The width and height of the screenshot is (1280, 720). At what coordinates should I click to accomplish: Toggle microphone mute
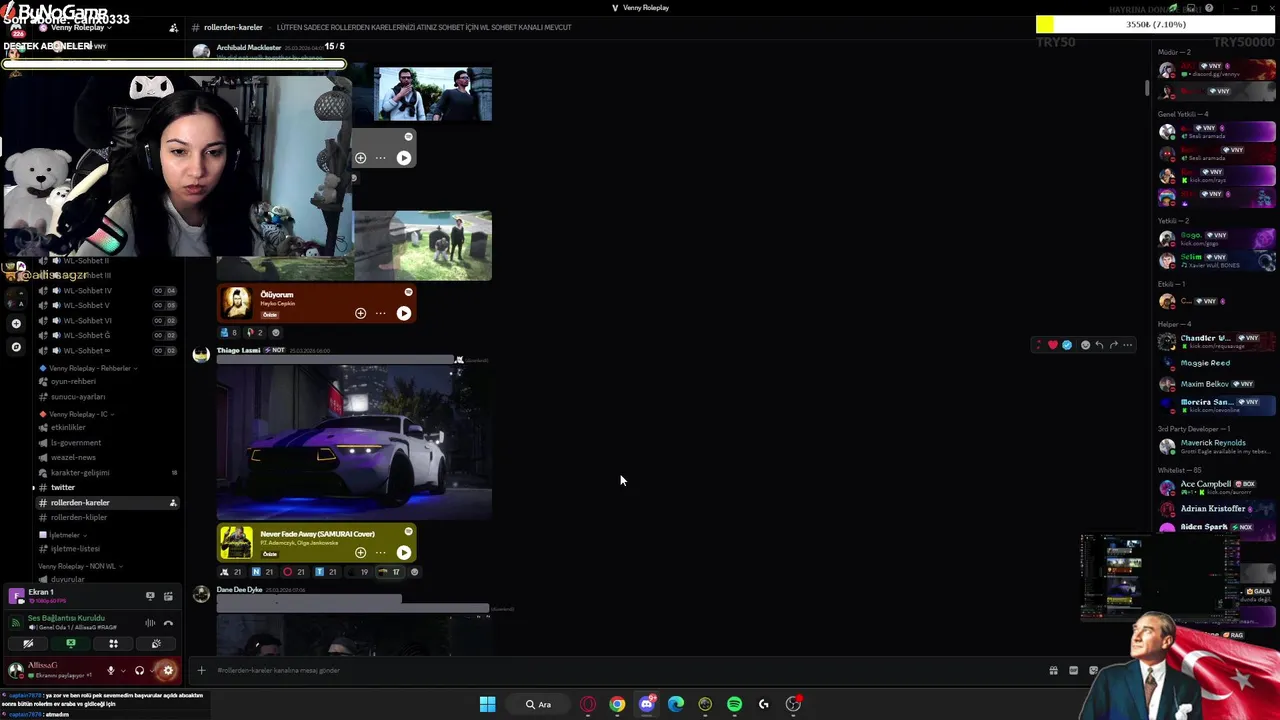tap(111, 671)
